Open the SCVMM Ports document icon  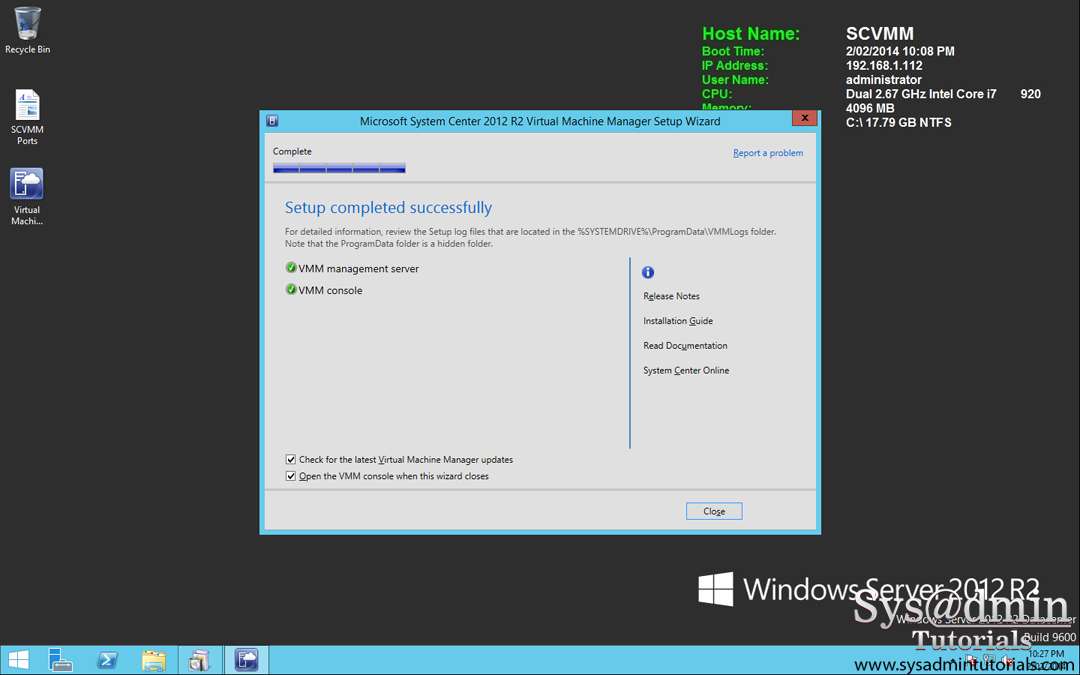click(x=28, y=116)
